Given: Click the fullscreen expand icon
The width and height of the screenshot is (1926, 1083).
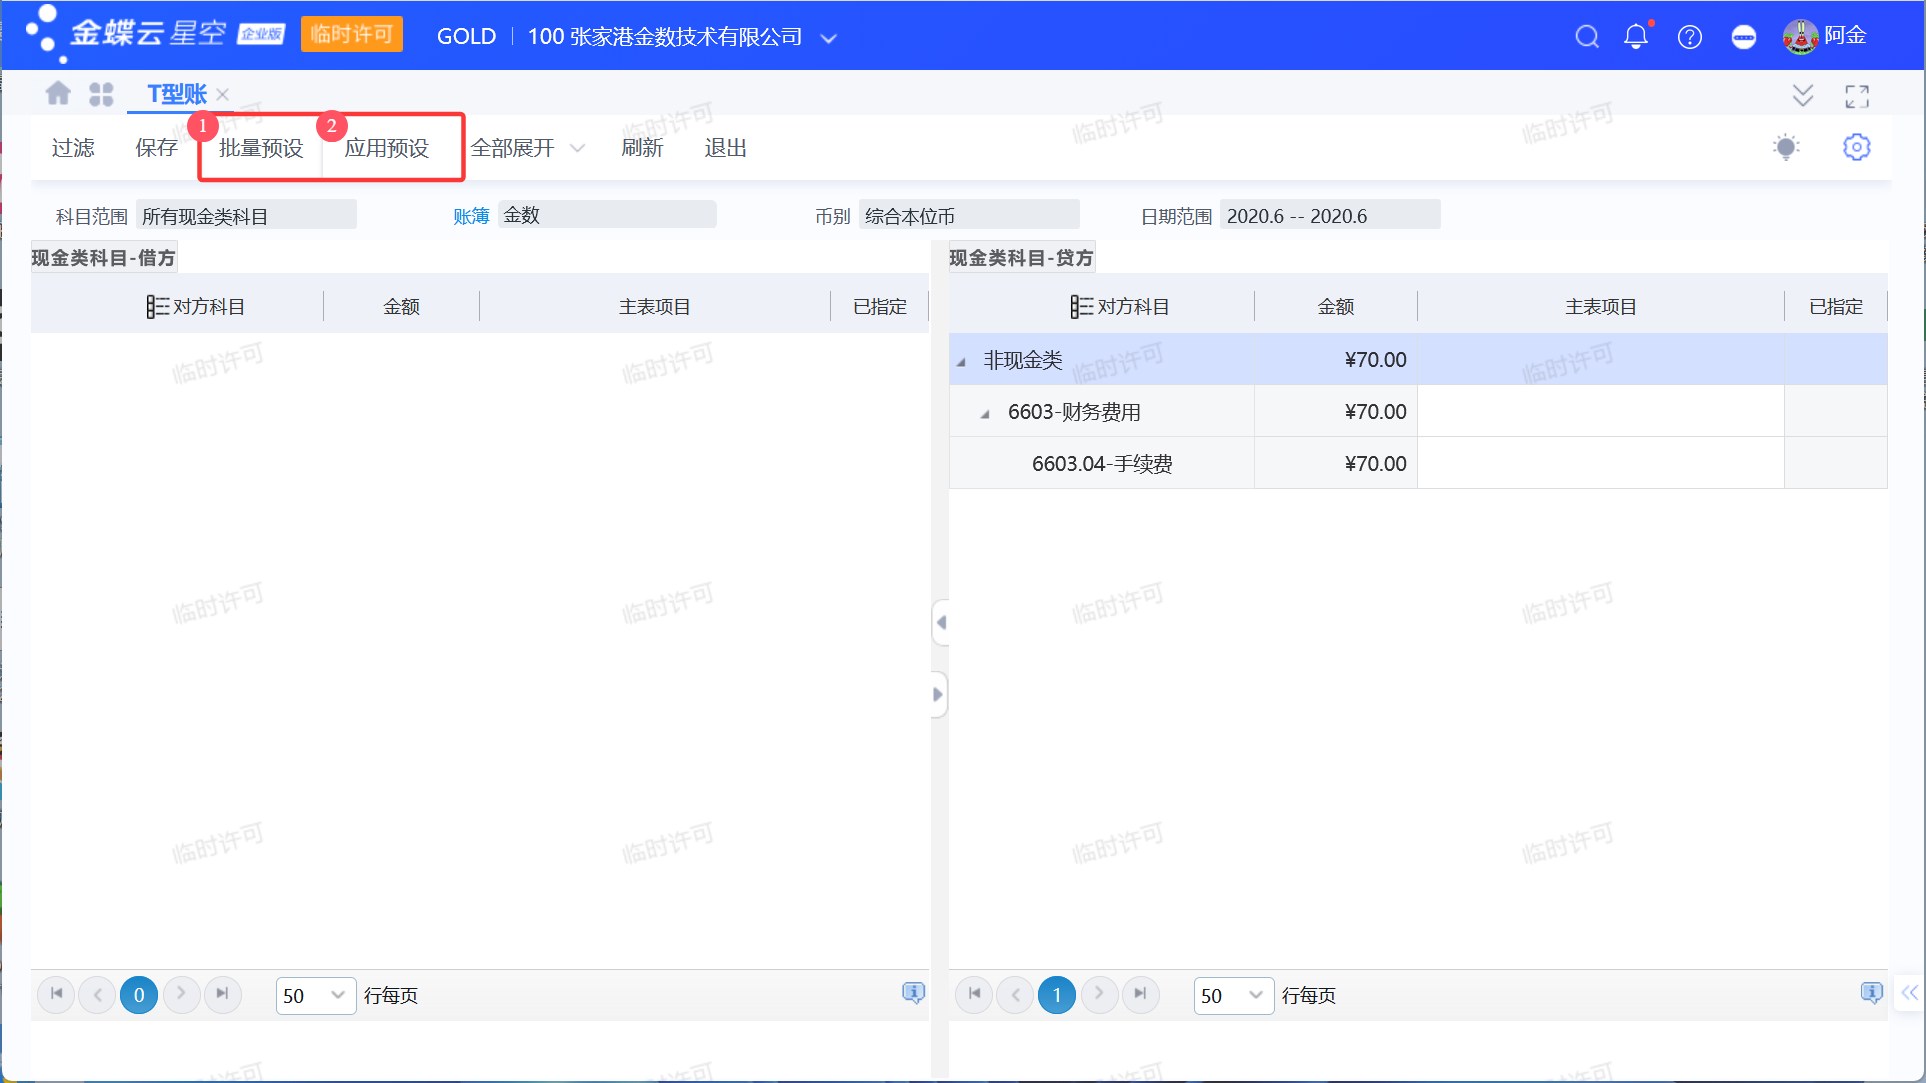Looking at the screenshot, I should coord(1857,96).
